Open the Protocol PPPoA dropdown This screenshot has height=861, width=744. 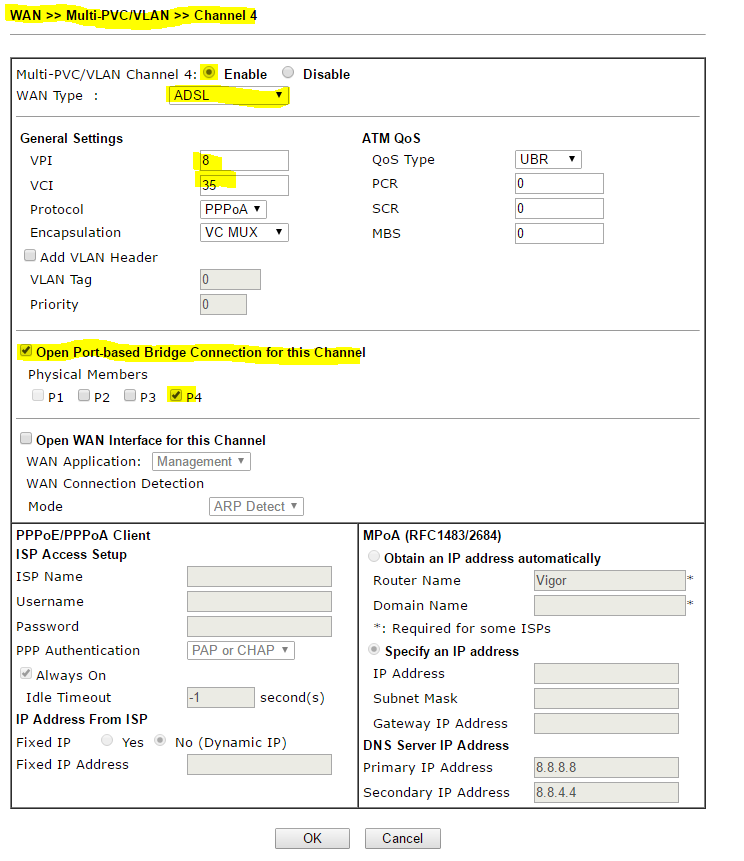pyautogui.click(x=233, y=209)
